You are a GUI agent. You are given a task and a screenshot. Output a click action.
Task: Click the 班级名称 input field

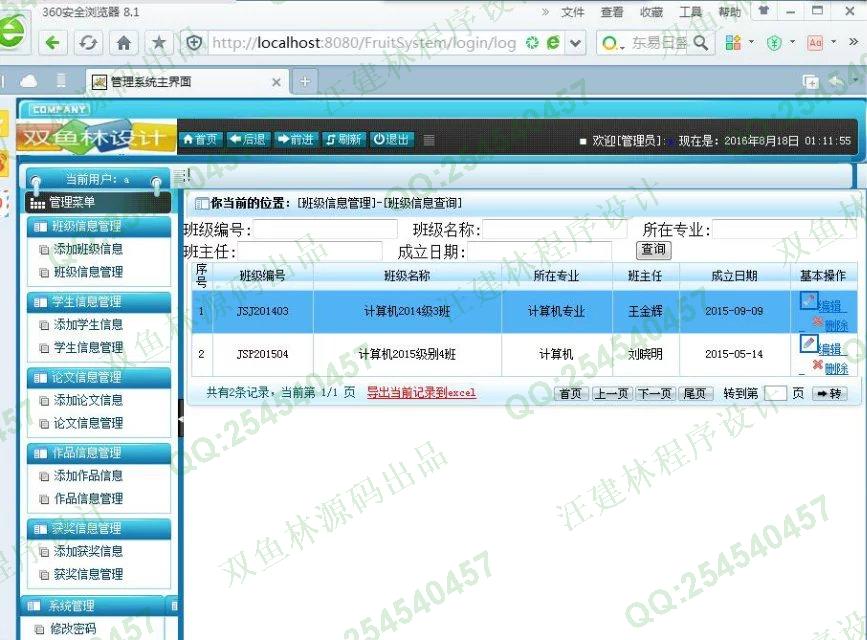click(x=553, y=230)
